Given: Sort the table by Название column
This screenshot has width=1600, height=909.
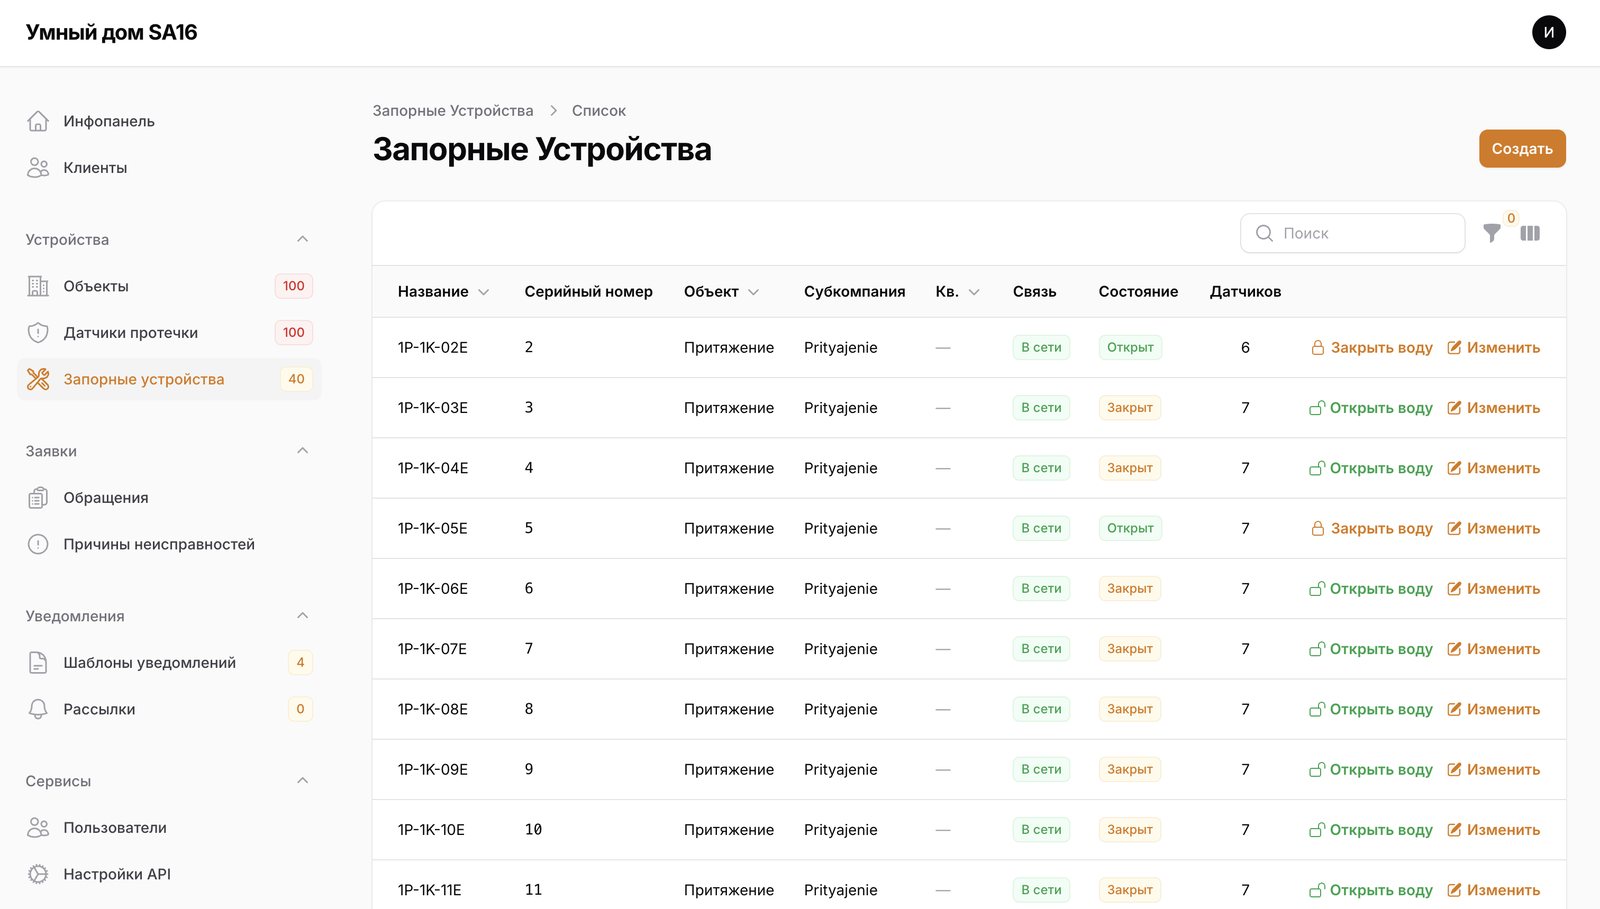Looking at the screenshot, I should pyautogui.click(x=443, y=292).
